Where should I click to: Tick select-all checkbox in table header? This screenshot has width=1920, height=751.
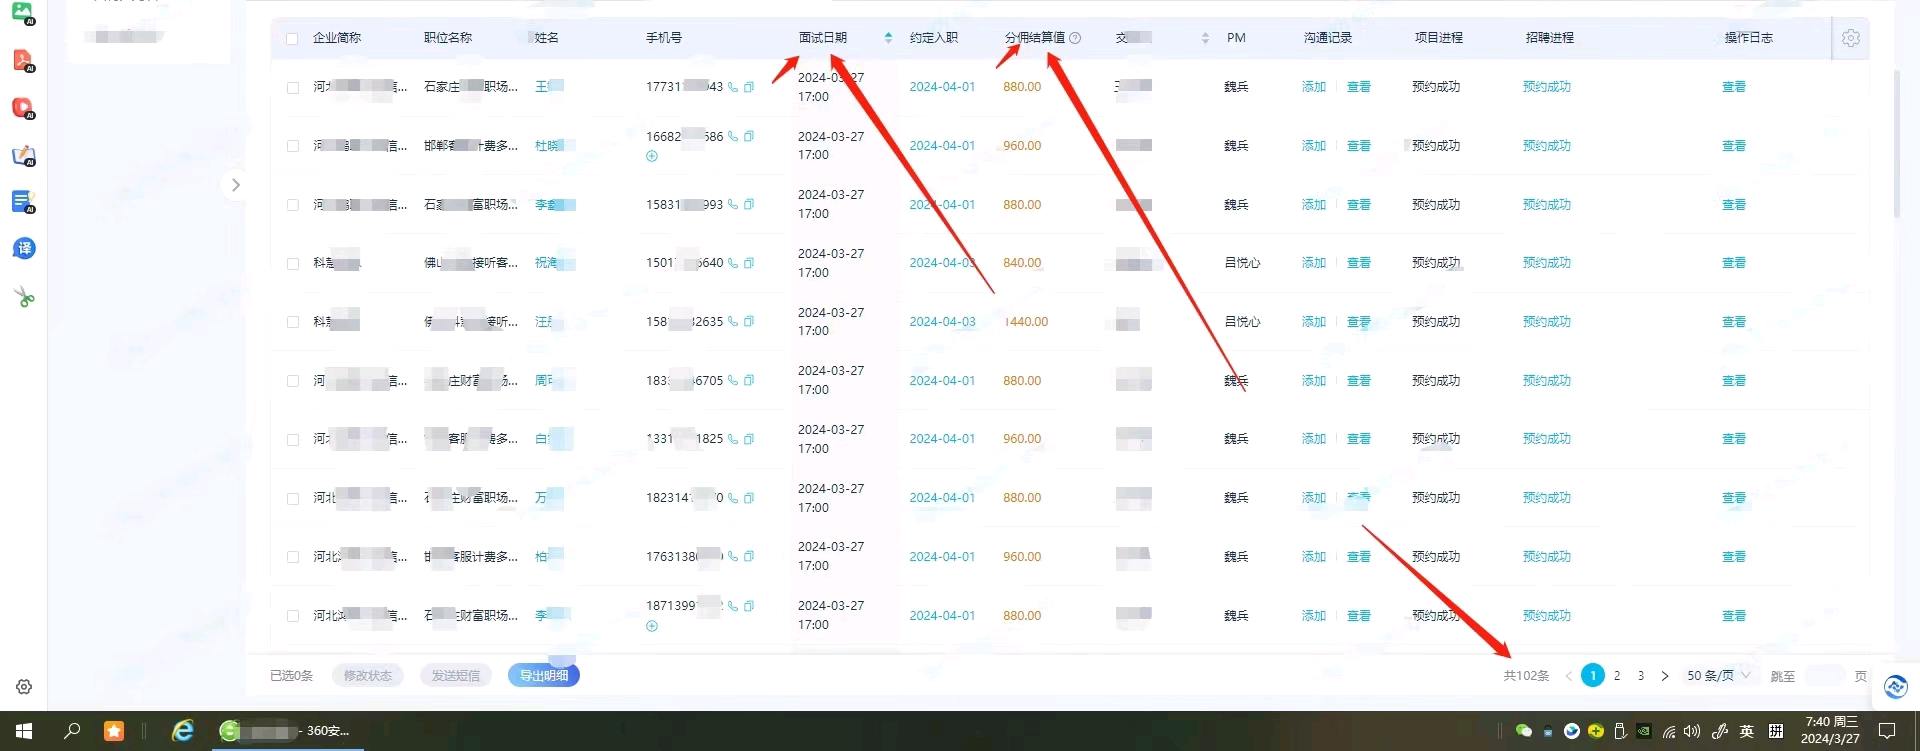(x=292, y=39)
